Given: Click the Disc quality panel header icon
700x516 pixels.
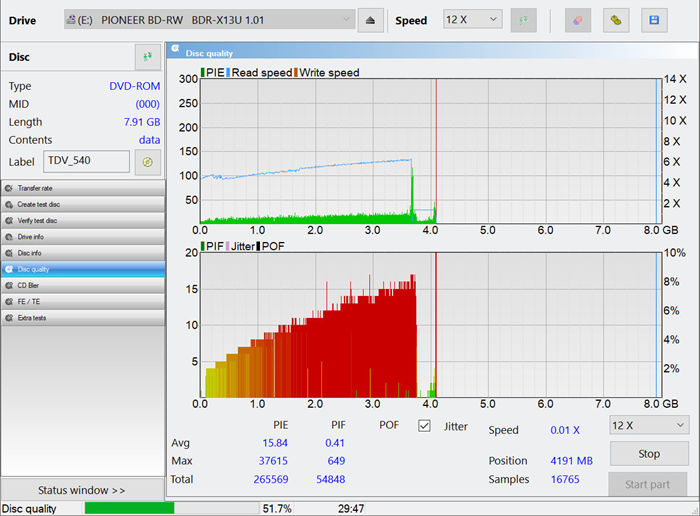Looking at the screenshot, I should [x=175, y=51].
